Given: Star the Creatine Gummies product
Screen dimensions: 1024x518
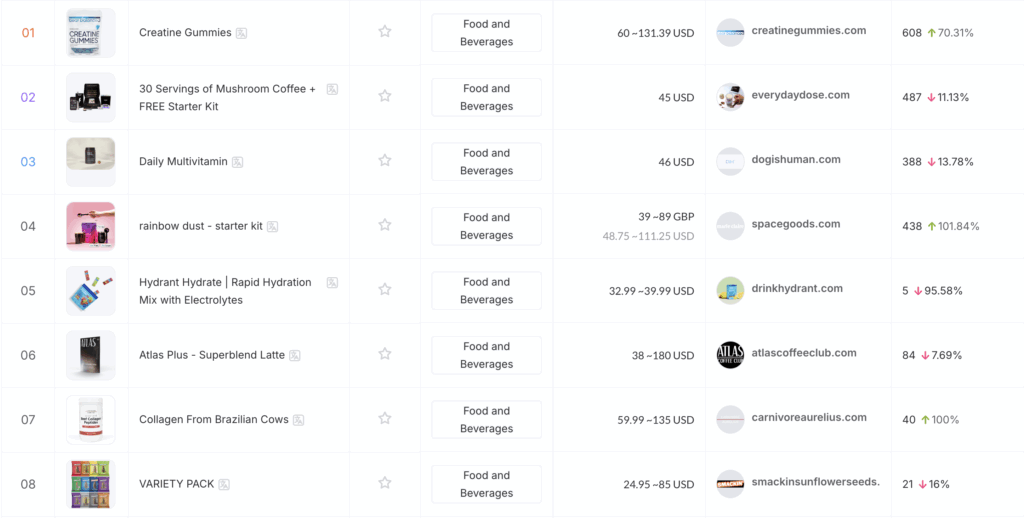Looking at the screenshot, I should click(385, 31).
